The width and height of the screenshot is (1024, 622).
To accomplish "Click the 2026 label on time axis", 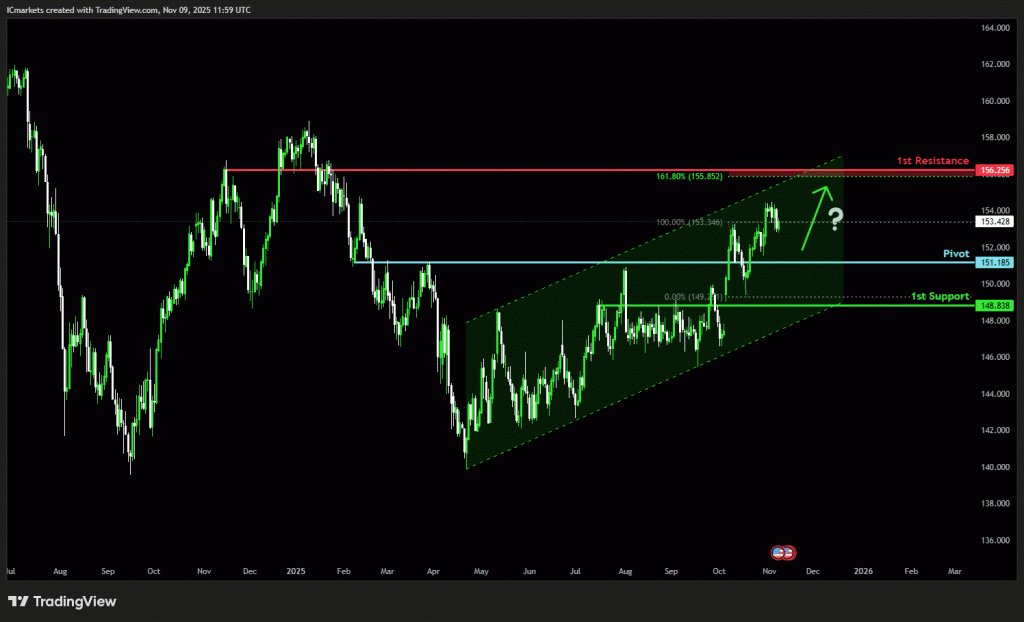I will point(863,570).
